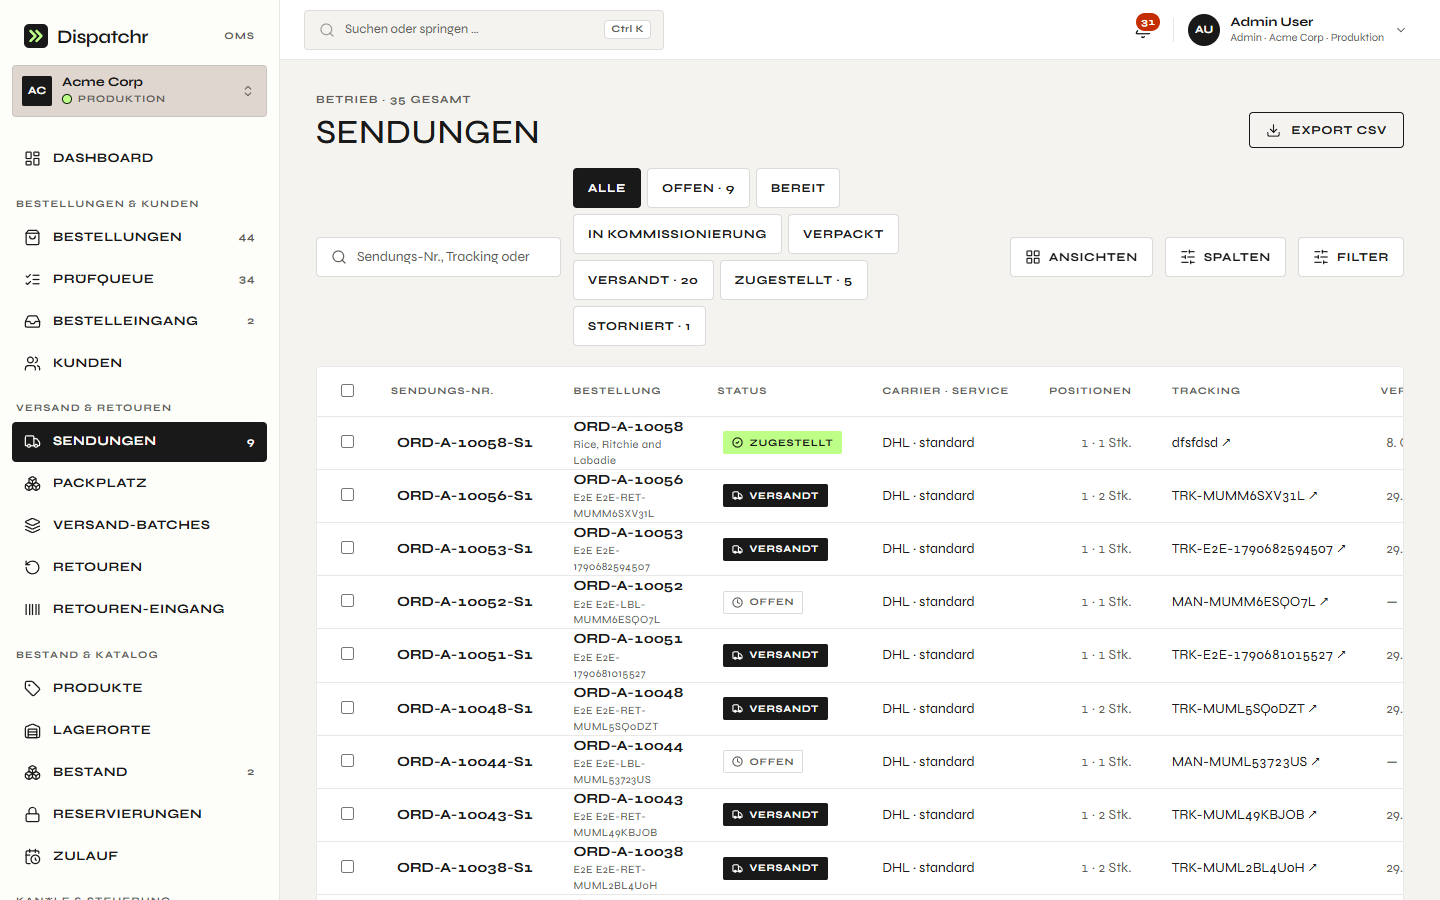This screenshot has width=1440, height=900.
Task: Open the Admin User account menu
Action: (x=1297, y=30)
